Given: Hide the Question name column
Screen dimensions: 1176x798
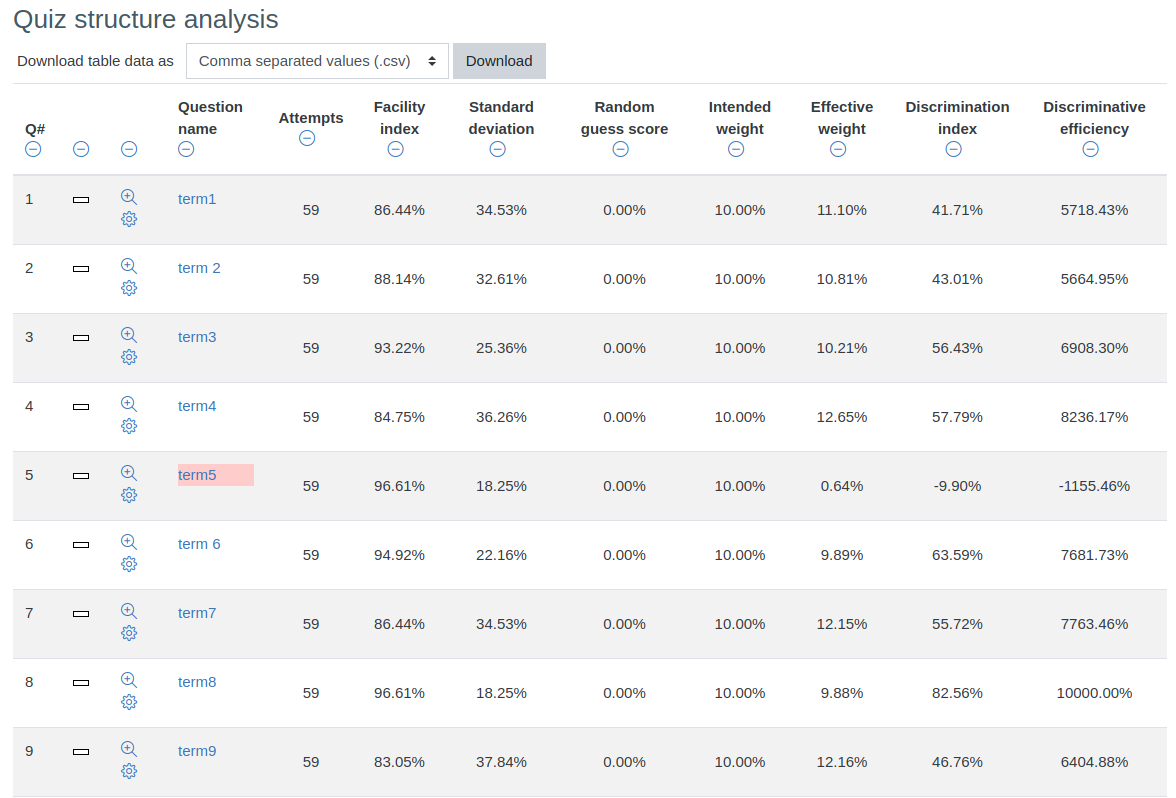Looking at the screenshot, I should tap(186, 149).
